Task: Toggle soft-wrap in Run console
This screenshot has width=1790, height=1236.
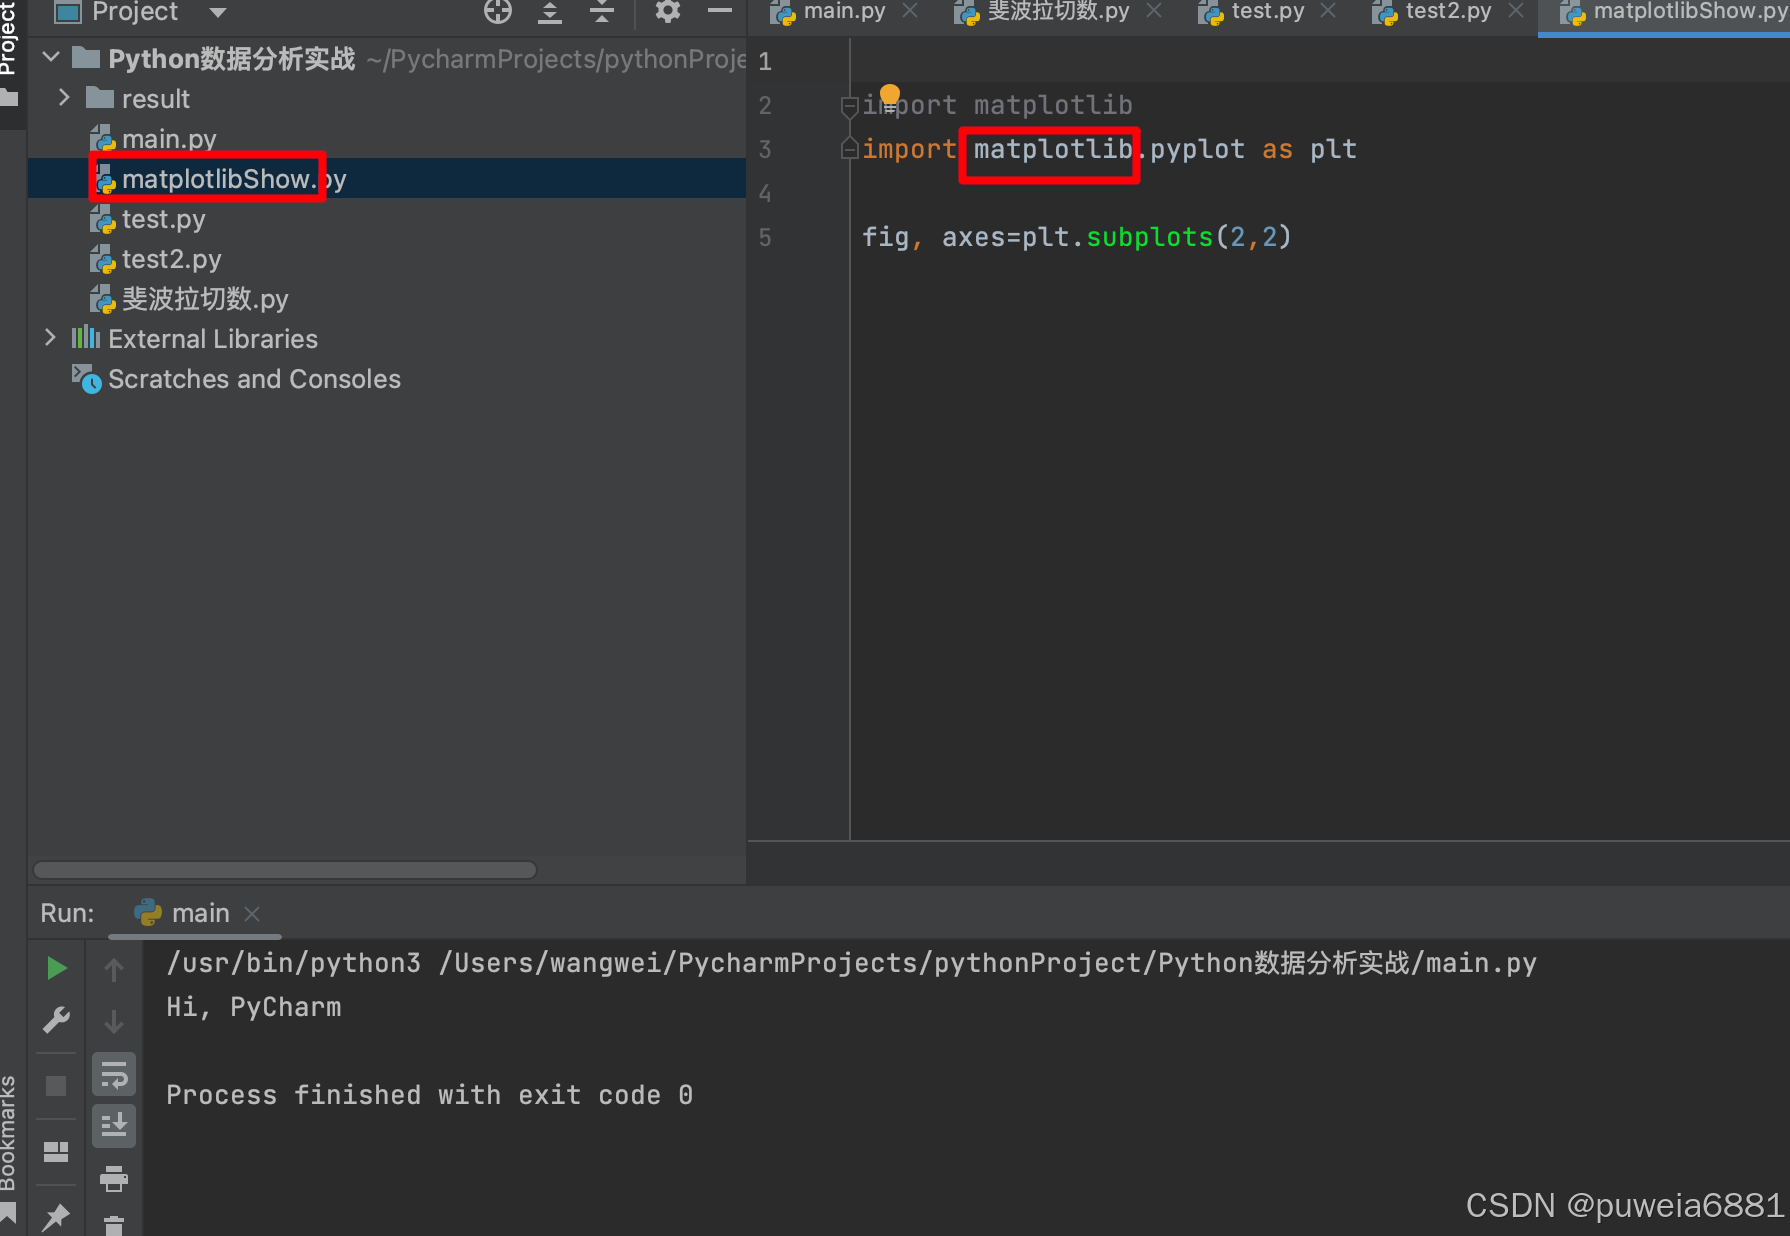Action: pos(113,1073)
